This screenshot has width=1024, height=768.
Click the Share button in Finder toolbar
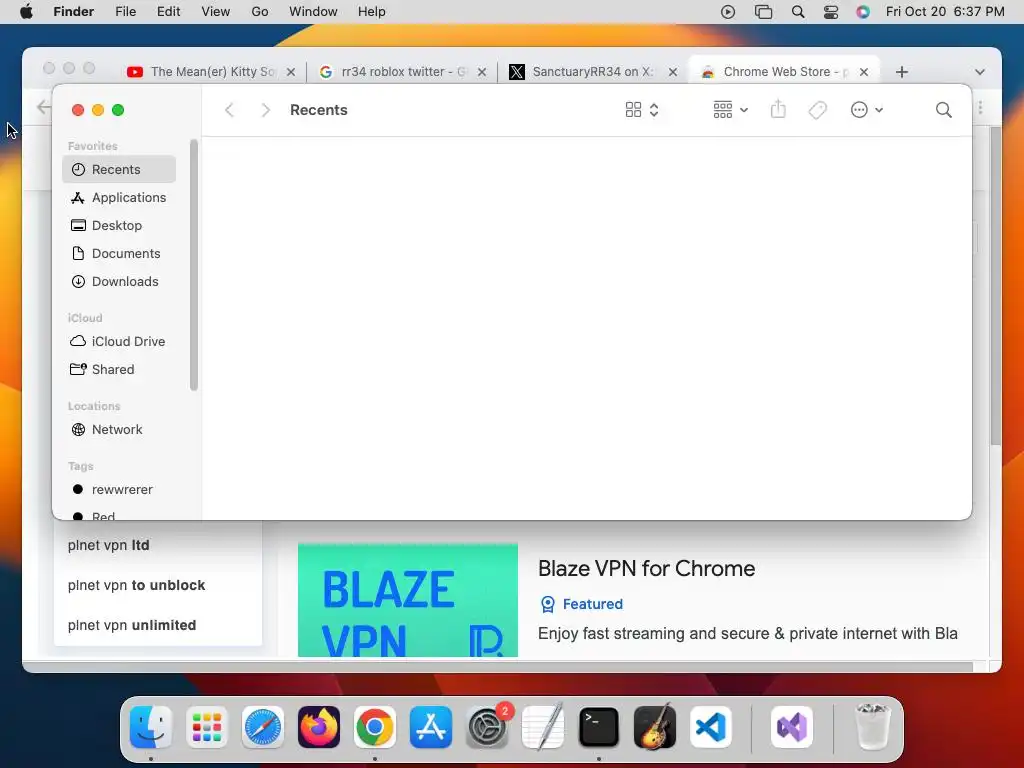point(778,110)
